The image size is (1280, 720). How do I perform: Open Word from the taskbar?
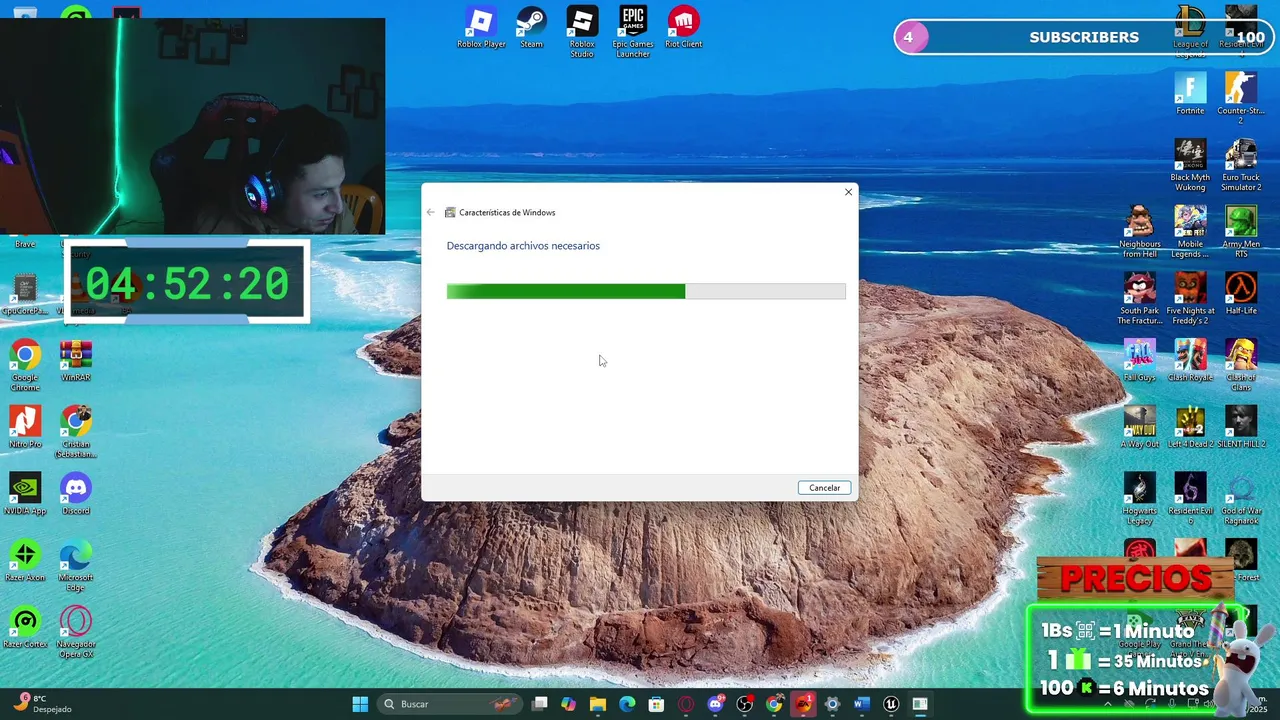(x=862, y=704)
